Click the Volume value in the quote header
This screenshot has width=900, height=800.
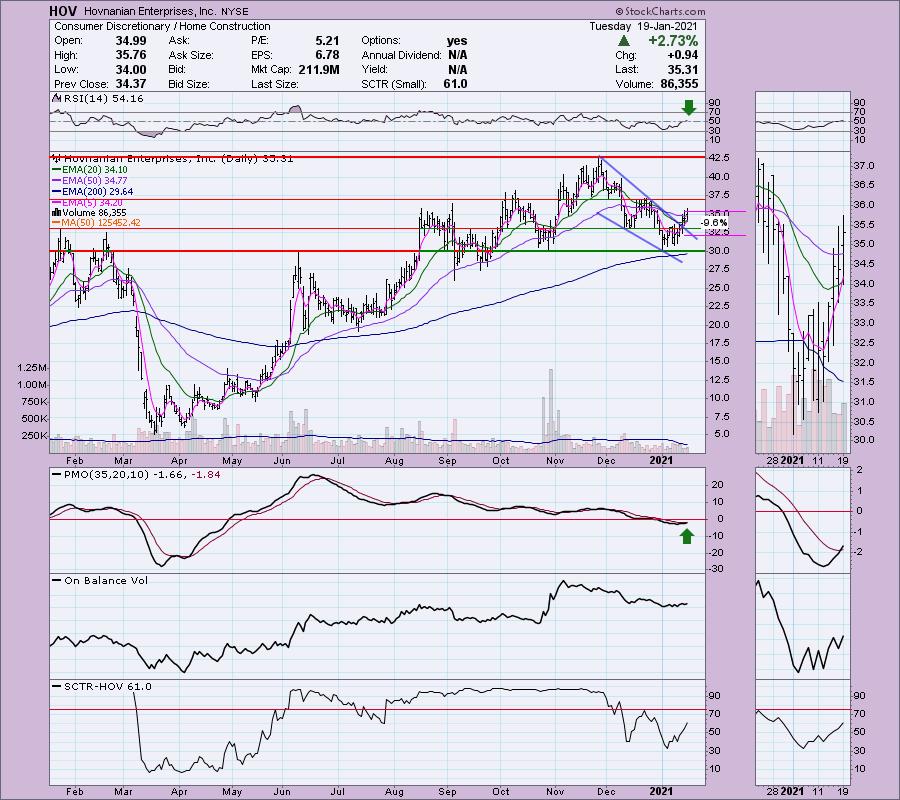click(679, 84)
